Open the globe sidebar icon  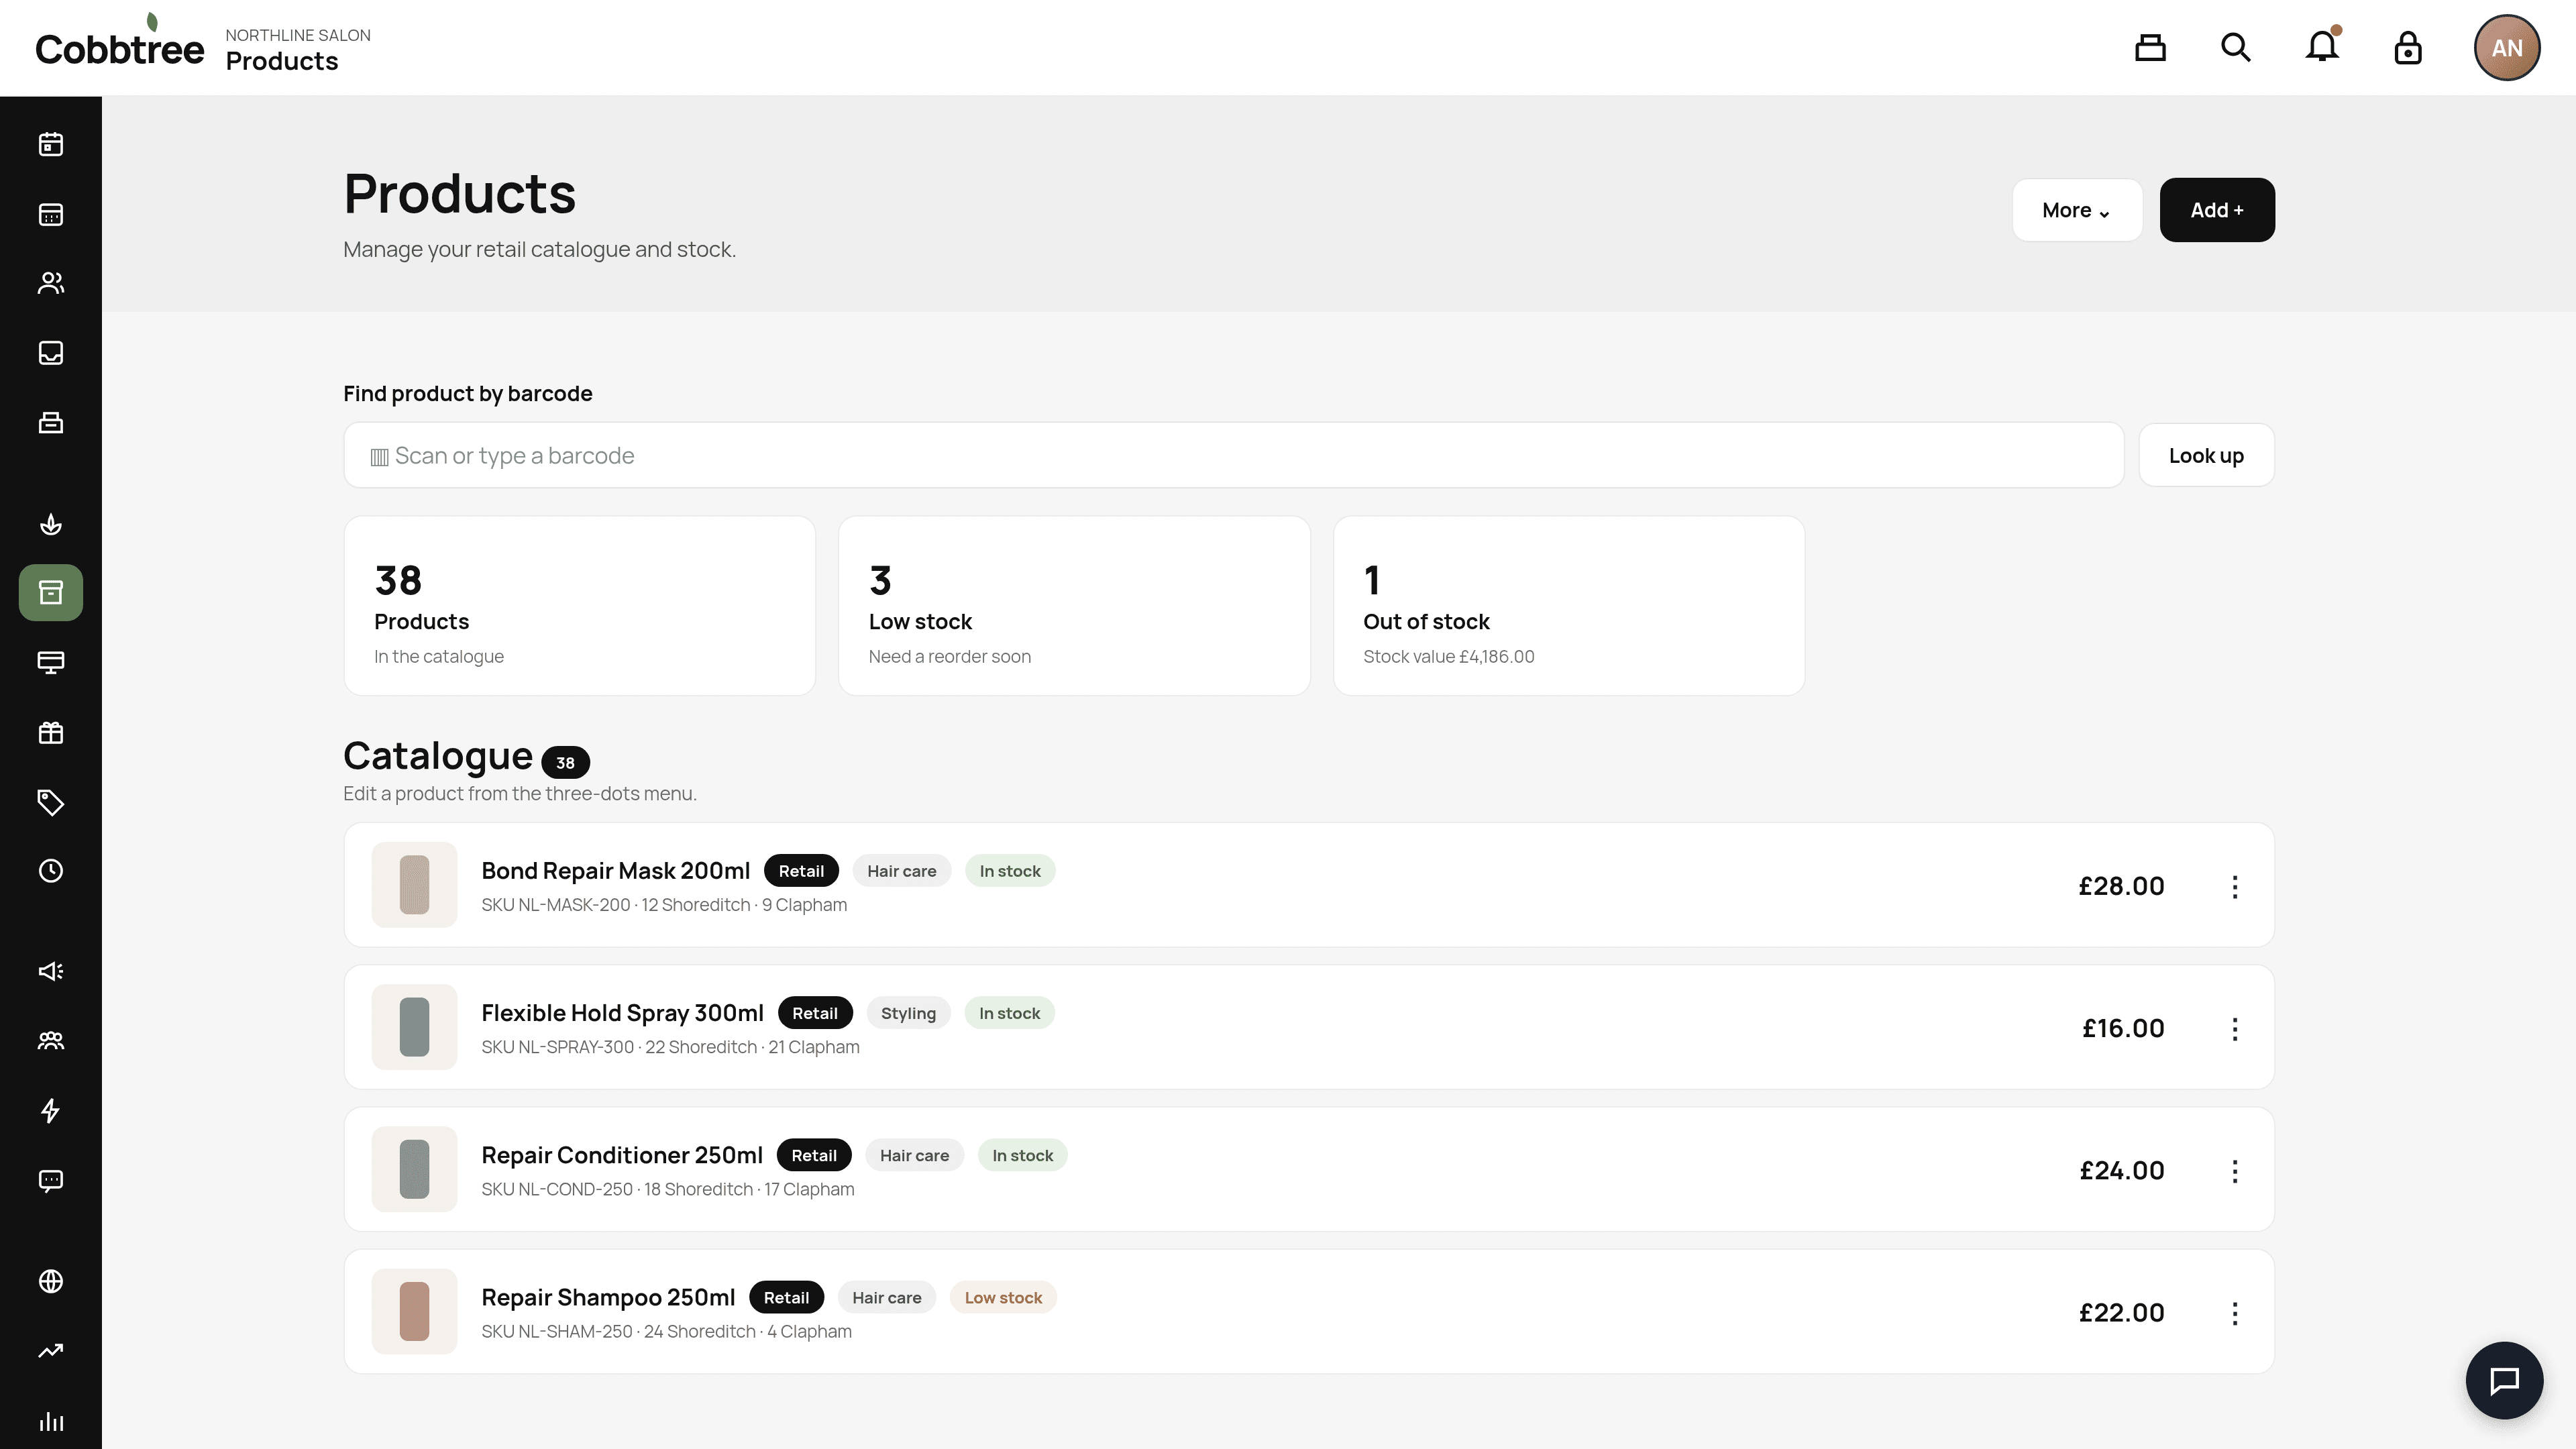point(51,1281)
